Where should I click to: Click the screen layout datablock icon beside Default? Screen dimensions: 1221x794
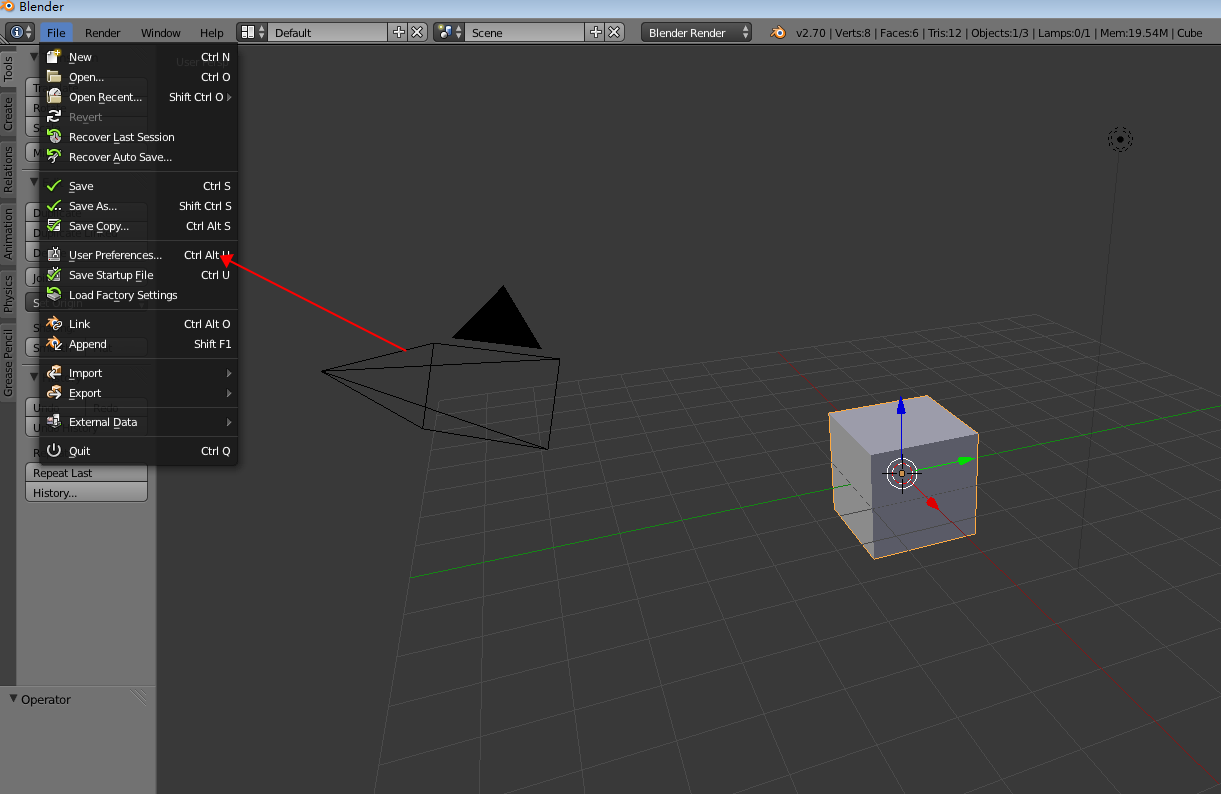246,31
